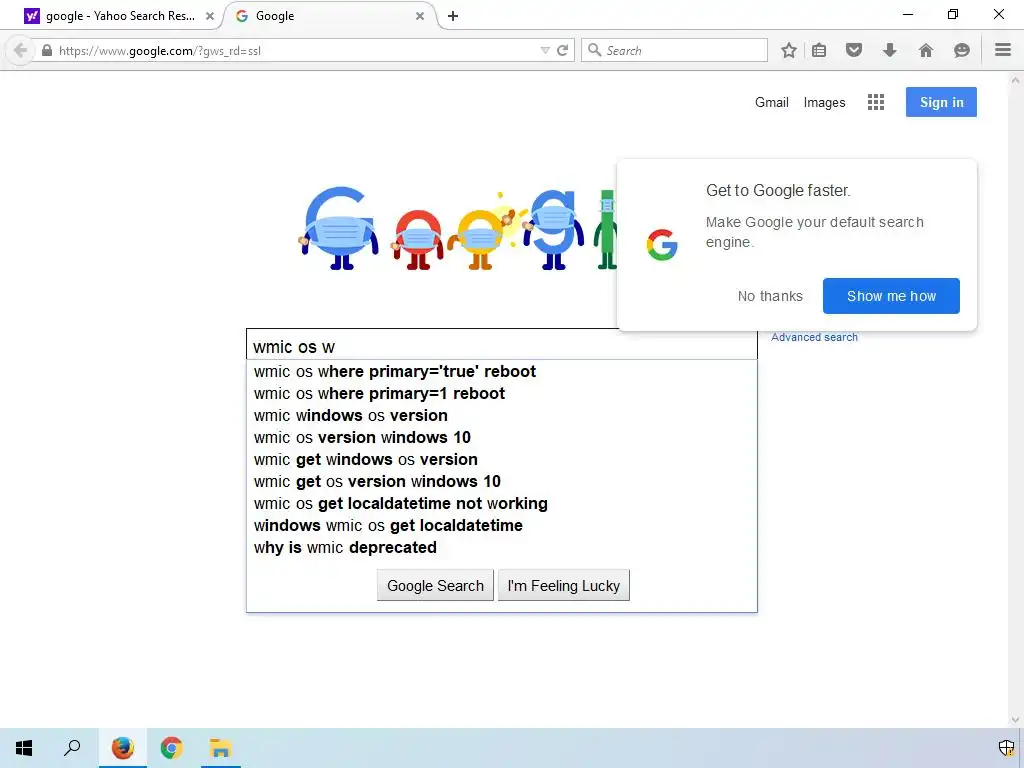Open a new tab with plus button

[453, 16]
